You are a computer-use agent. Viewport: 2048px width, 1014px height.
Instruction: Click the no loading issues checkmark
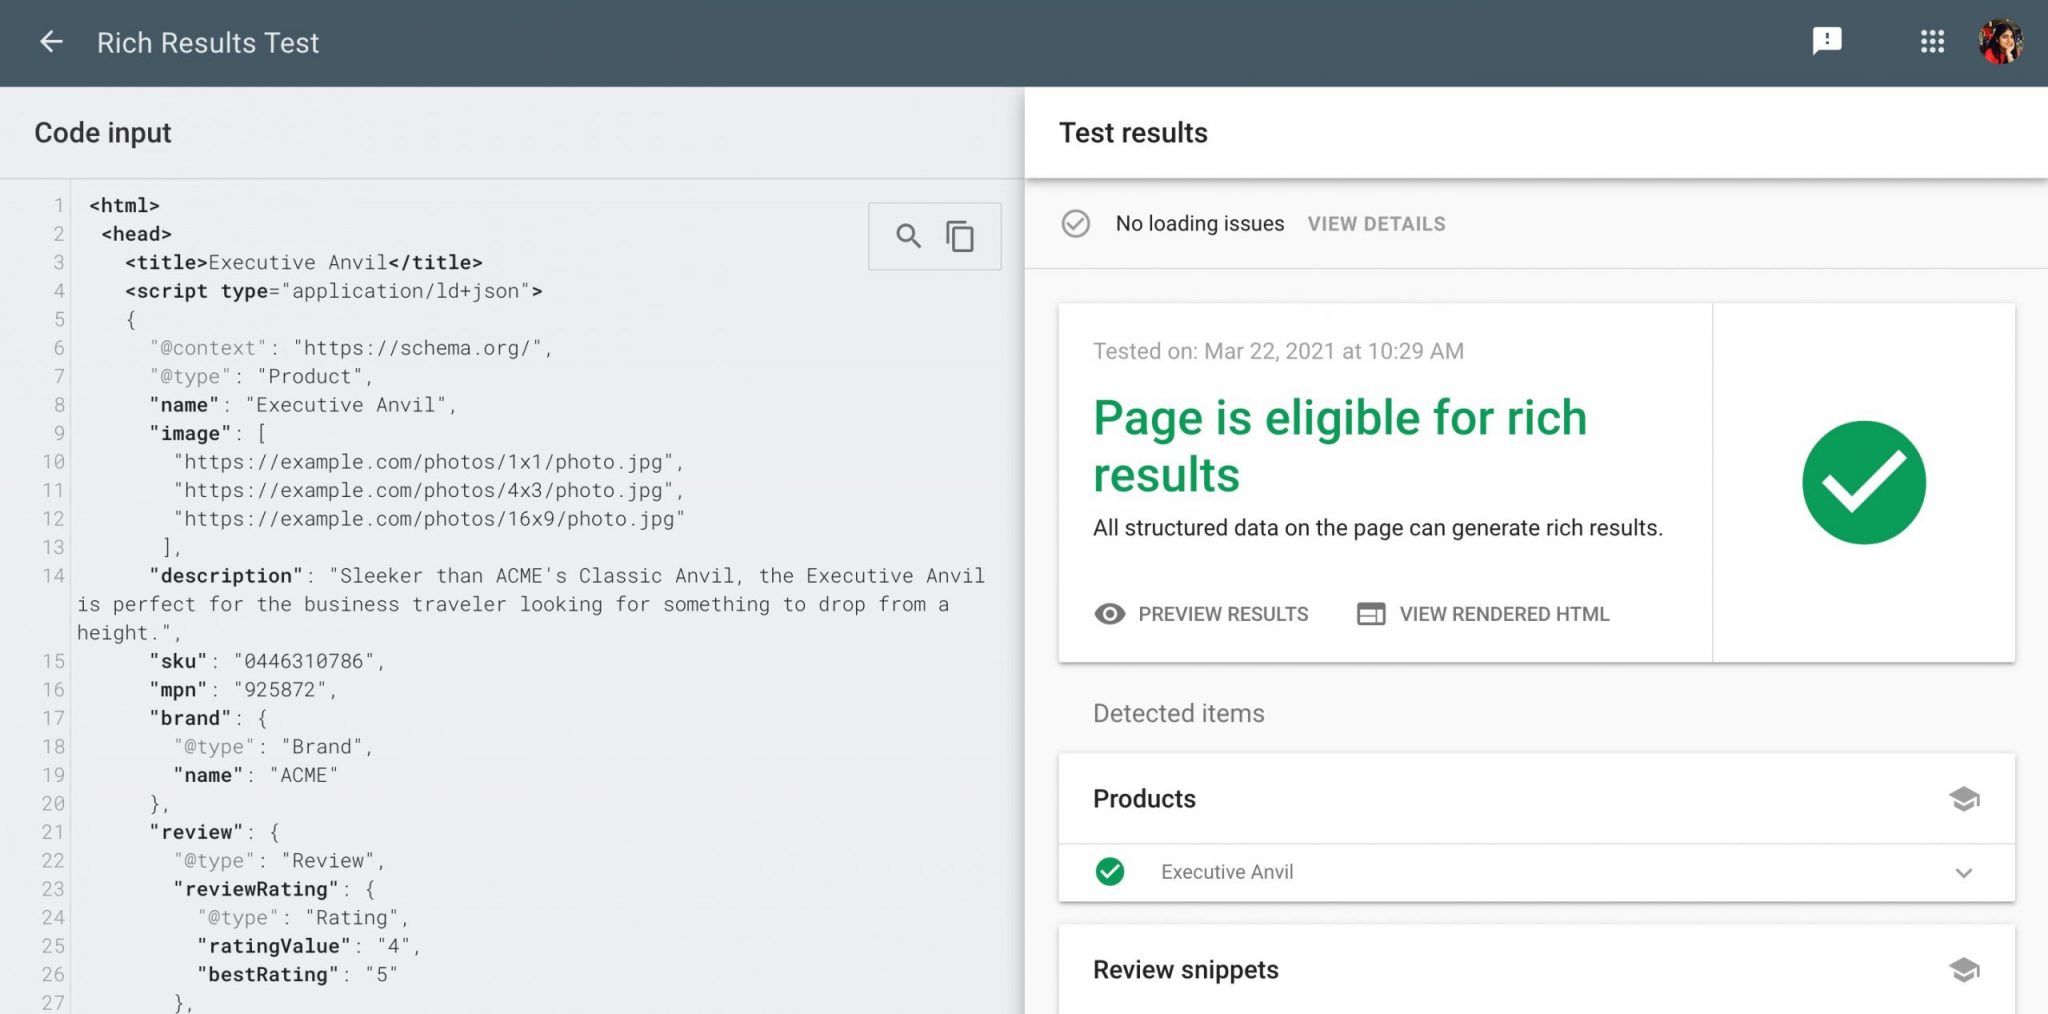click(x=1075, y=224)
